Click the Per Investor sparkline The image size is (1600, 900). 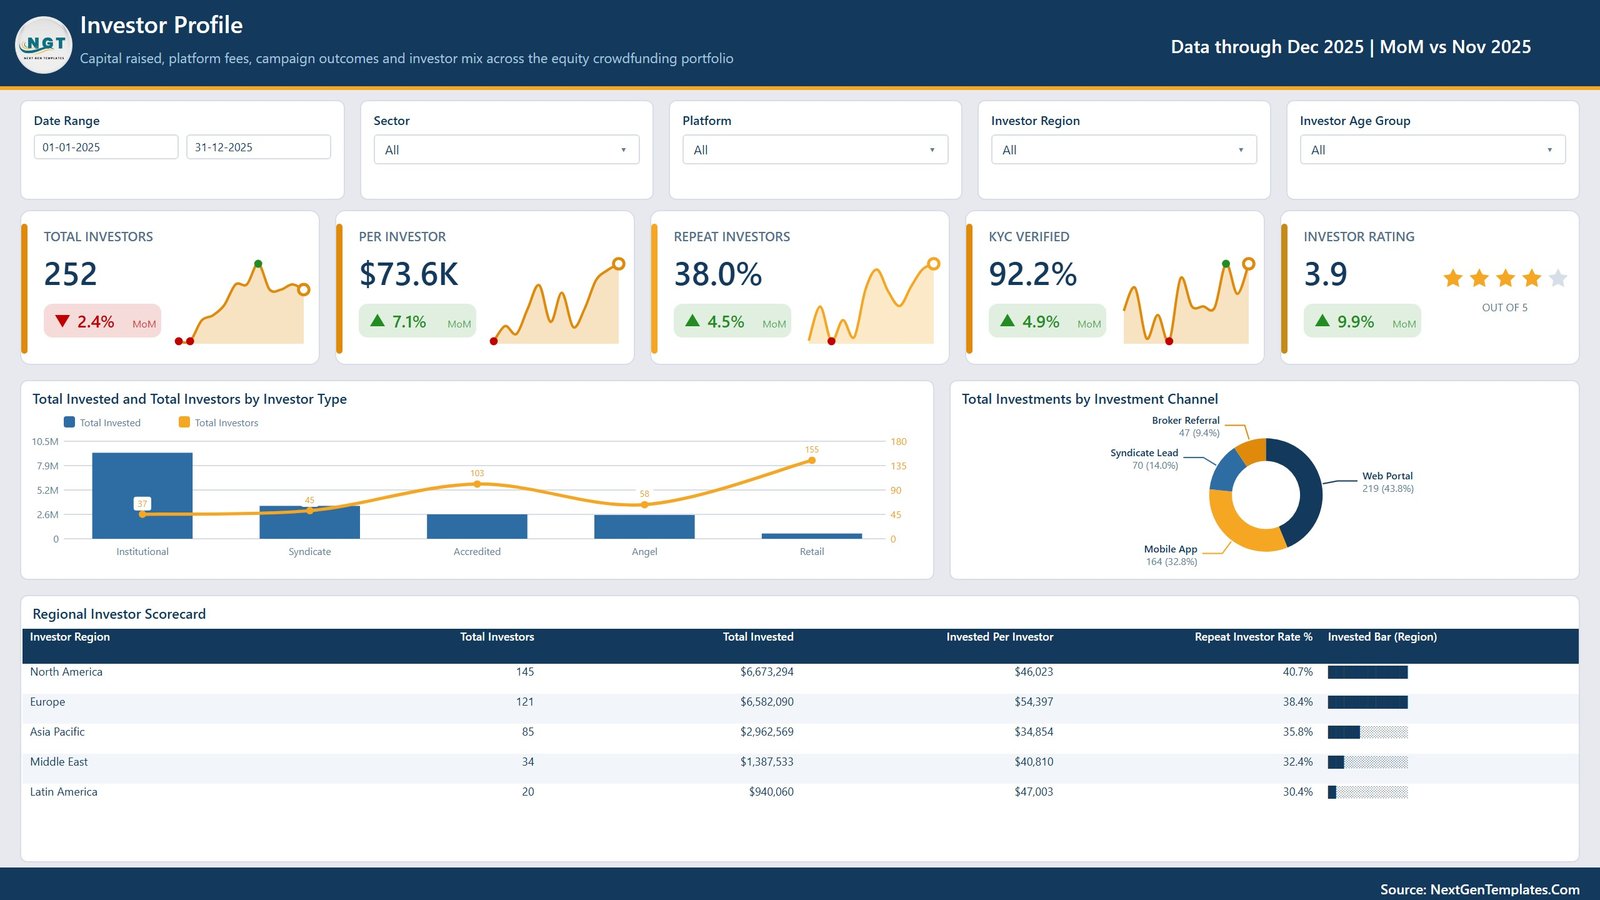point(556,303)
